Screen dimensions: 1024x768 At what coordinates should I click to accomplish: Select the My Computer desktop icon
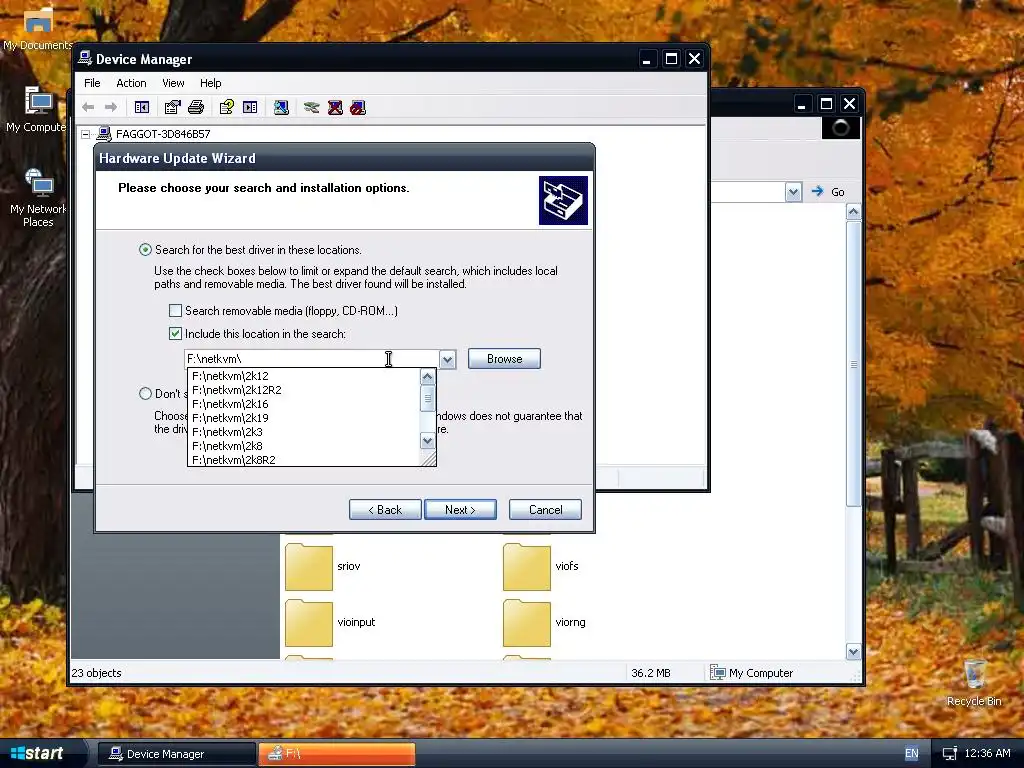[38, 109]
